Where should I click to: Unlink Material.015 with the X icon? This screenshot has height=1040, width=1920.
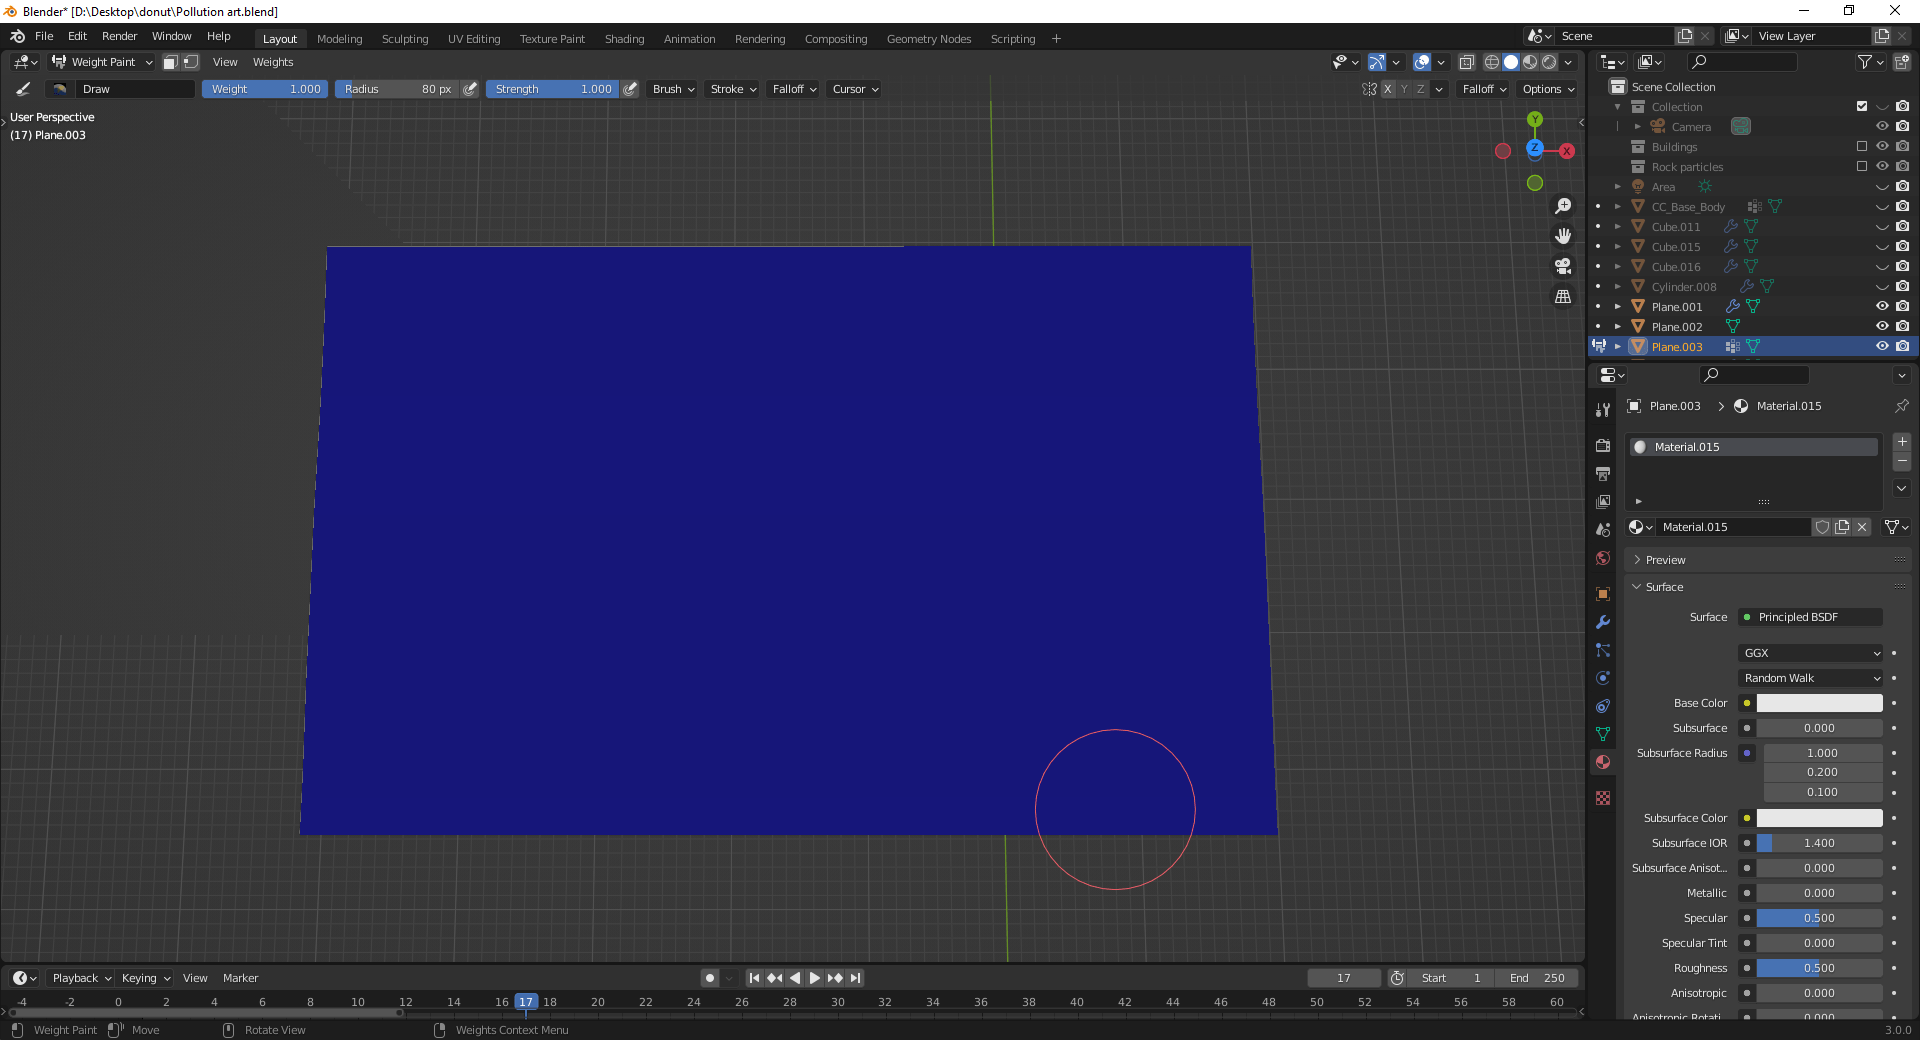pyautogui.click(x=1862, y=527)
